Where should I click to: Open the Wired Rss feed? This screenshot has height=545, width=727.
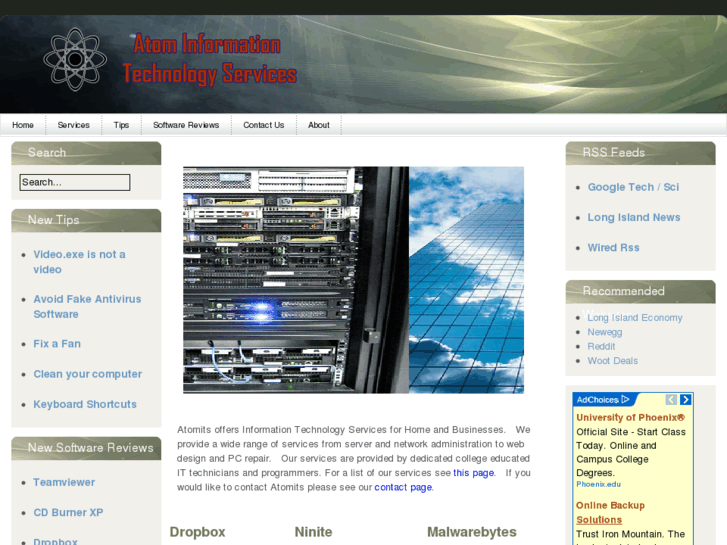(x=613, y=248)
